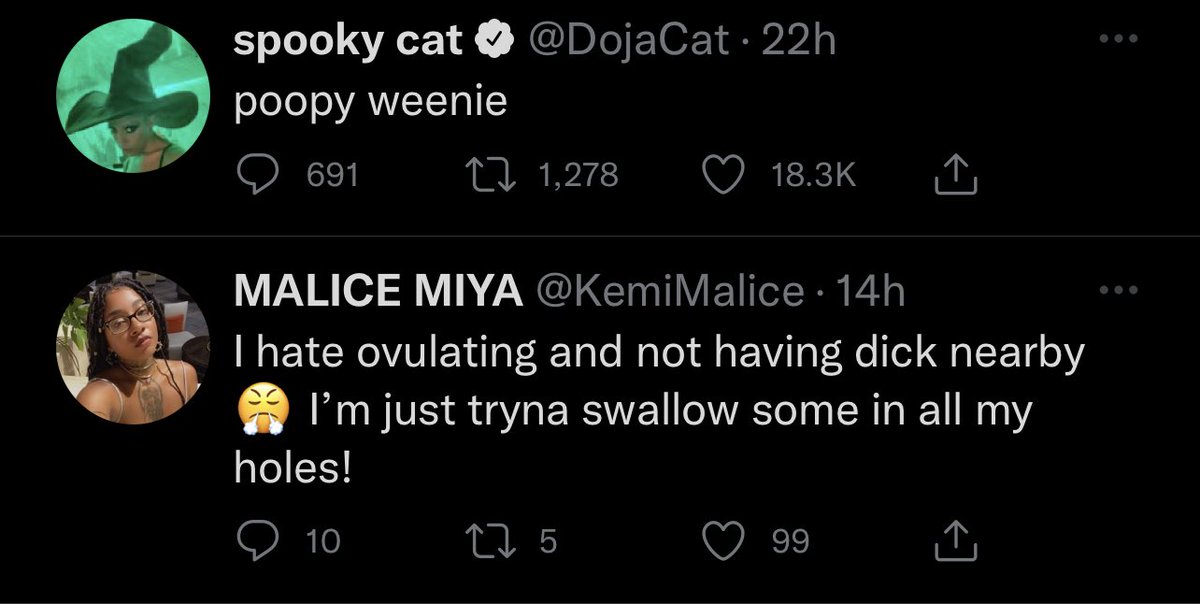1200x604 pixels.
Task: Share the @DojaCat tweet
Action: (x=955, y=176)
